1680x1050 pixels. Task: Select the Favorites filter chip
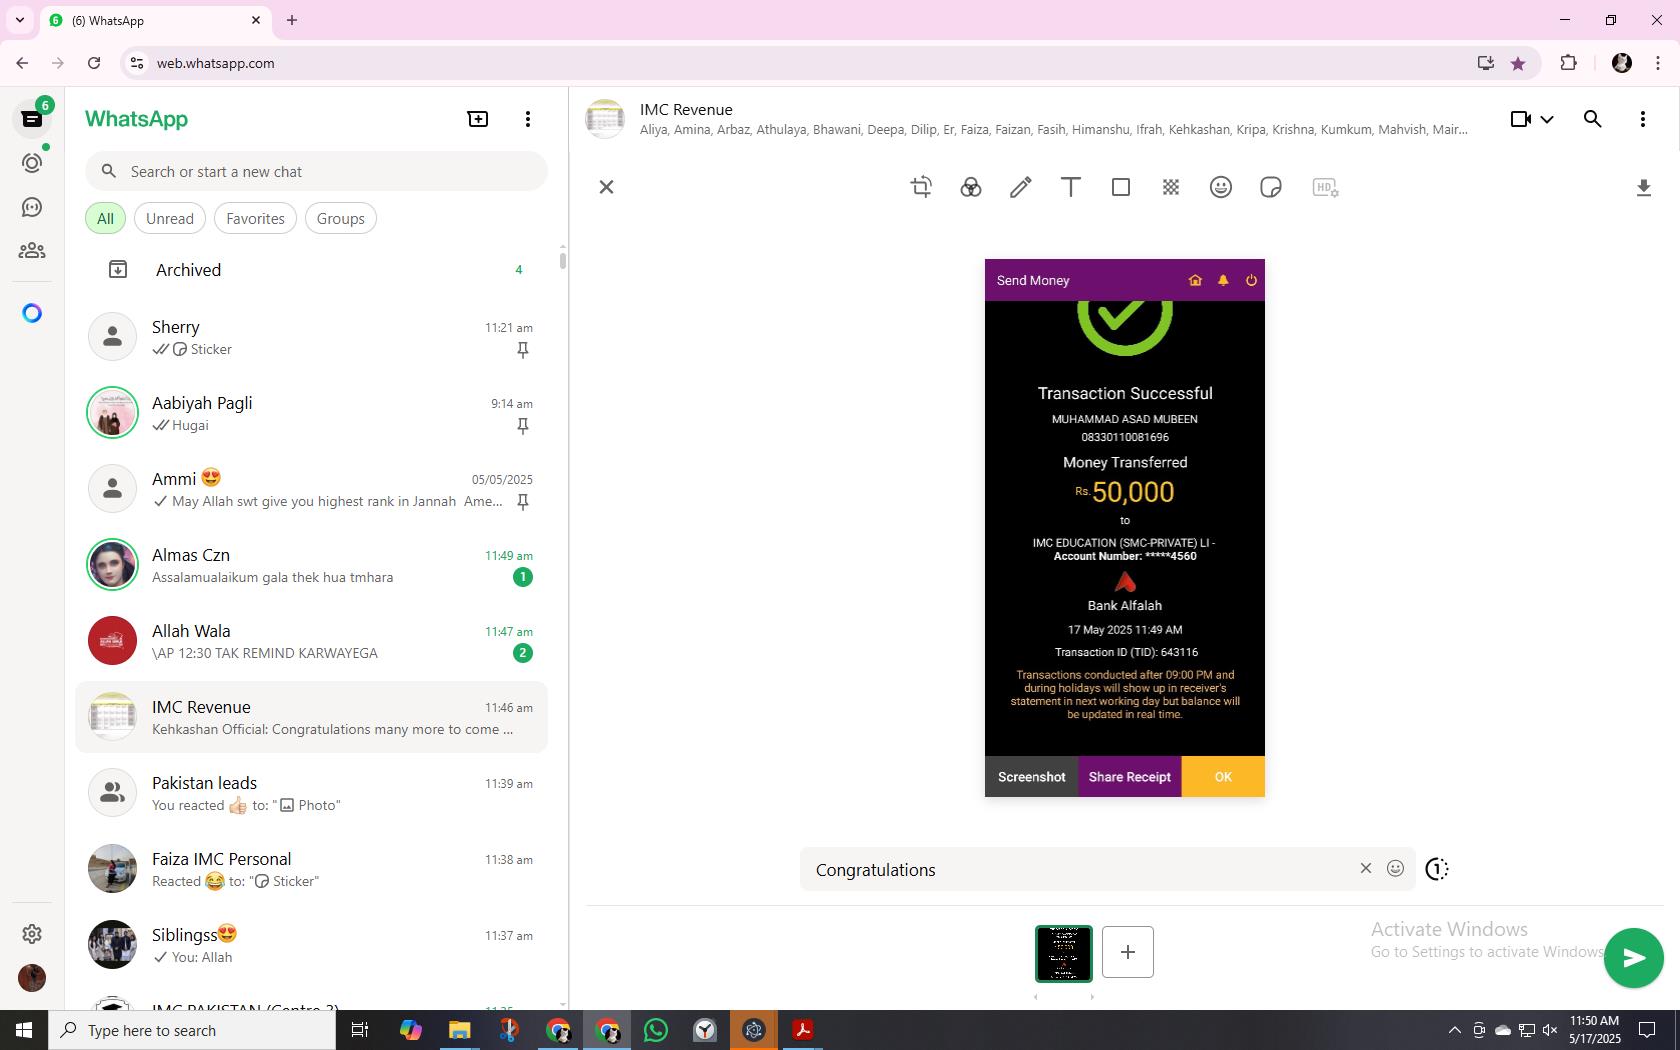(255, 218)
